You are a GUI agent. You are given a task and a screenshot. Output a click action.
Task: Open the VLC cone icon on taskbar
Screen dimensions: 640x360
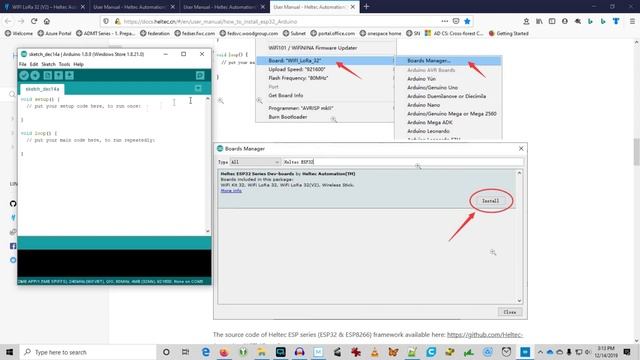pos(374,352)
